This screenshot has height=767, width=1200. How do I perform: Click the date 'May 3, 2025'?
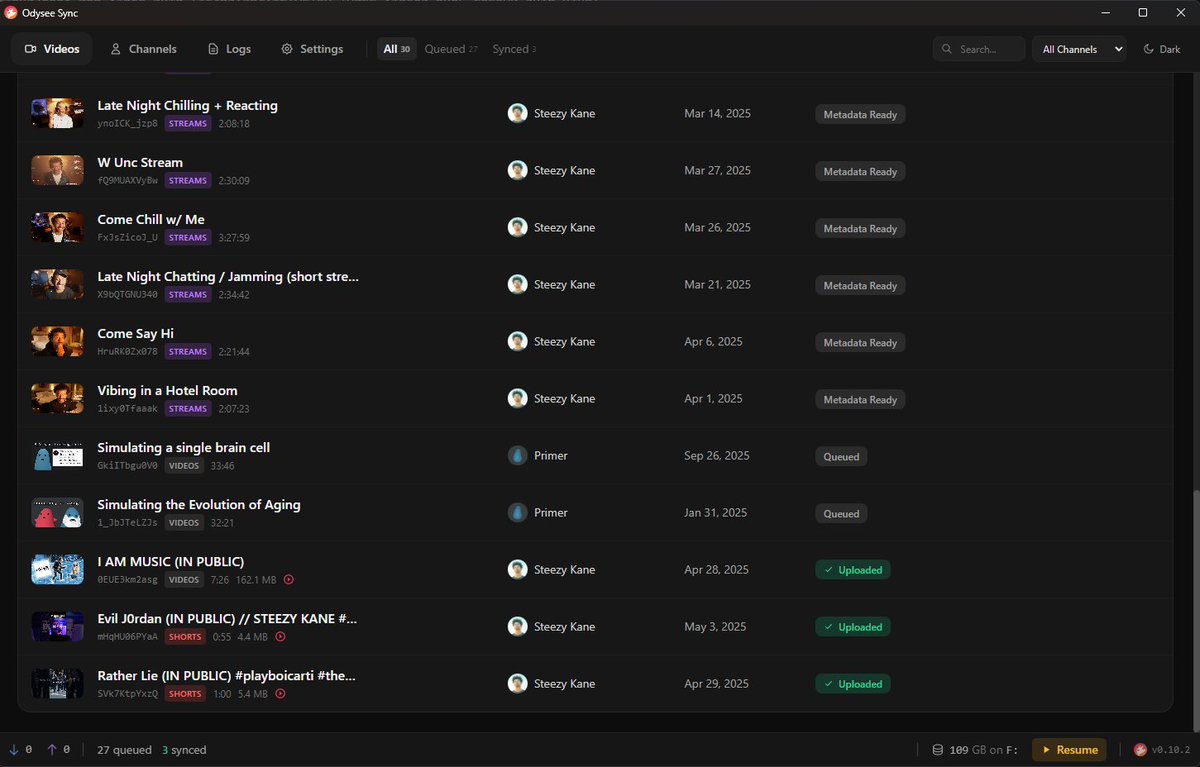[x=715, y=626]
